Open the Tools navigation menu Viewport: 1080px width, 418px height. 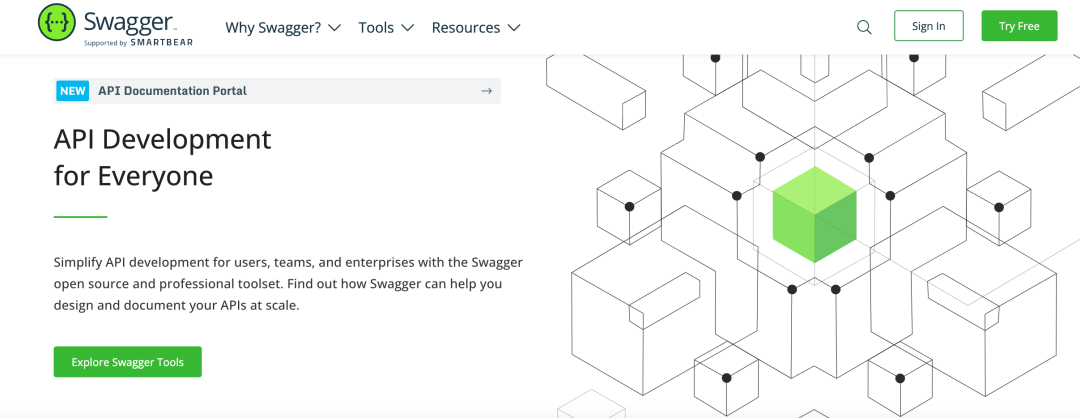pyautogui.click(x=376, y=28)
